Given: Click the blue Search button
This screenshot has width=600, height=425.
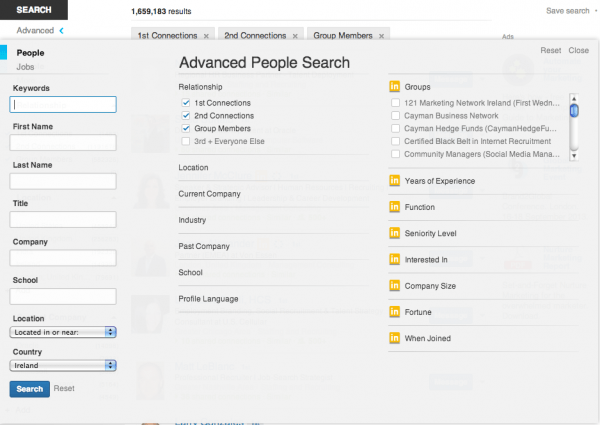Looking at the screenshot, I should point(29,389).
